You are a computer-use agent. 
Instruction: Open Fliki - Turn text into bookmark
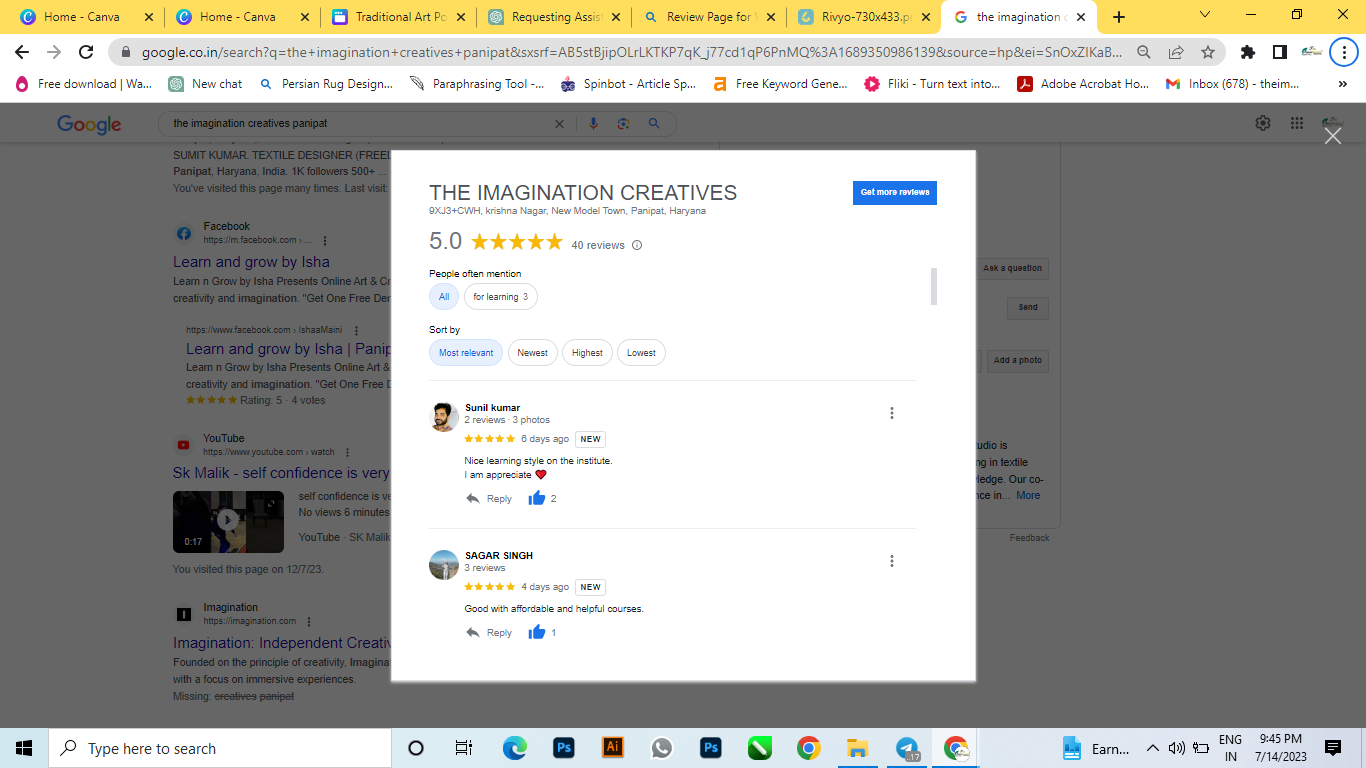point(932,84)
